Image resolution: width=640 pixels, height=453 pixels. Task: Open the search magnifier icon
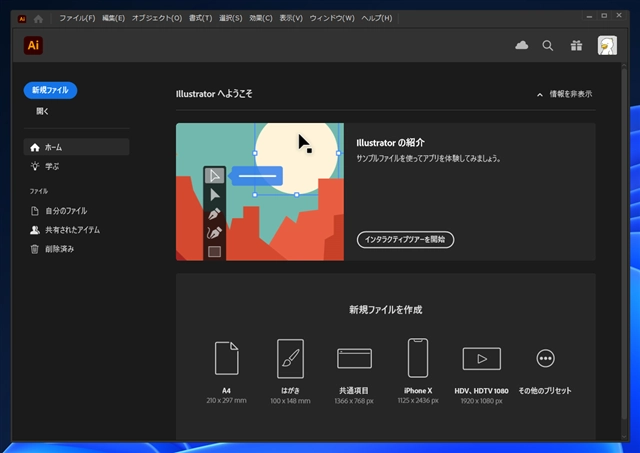(548, 46)
